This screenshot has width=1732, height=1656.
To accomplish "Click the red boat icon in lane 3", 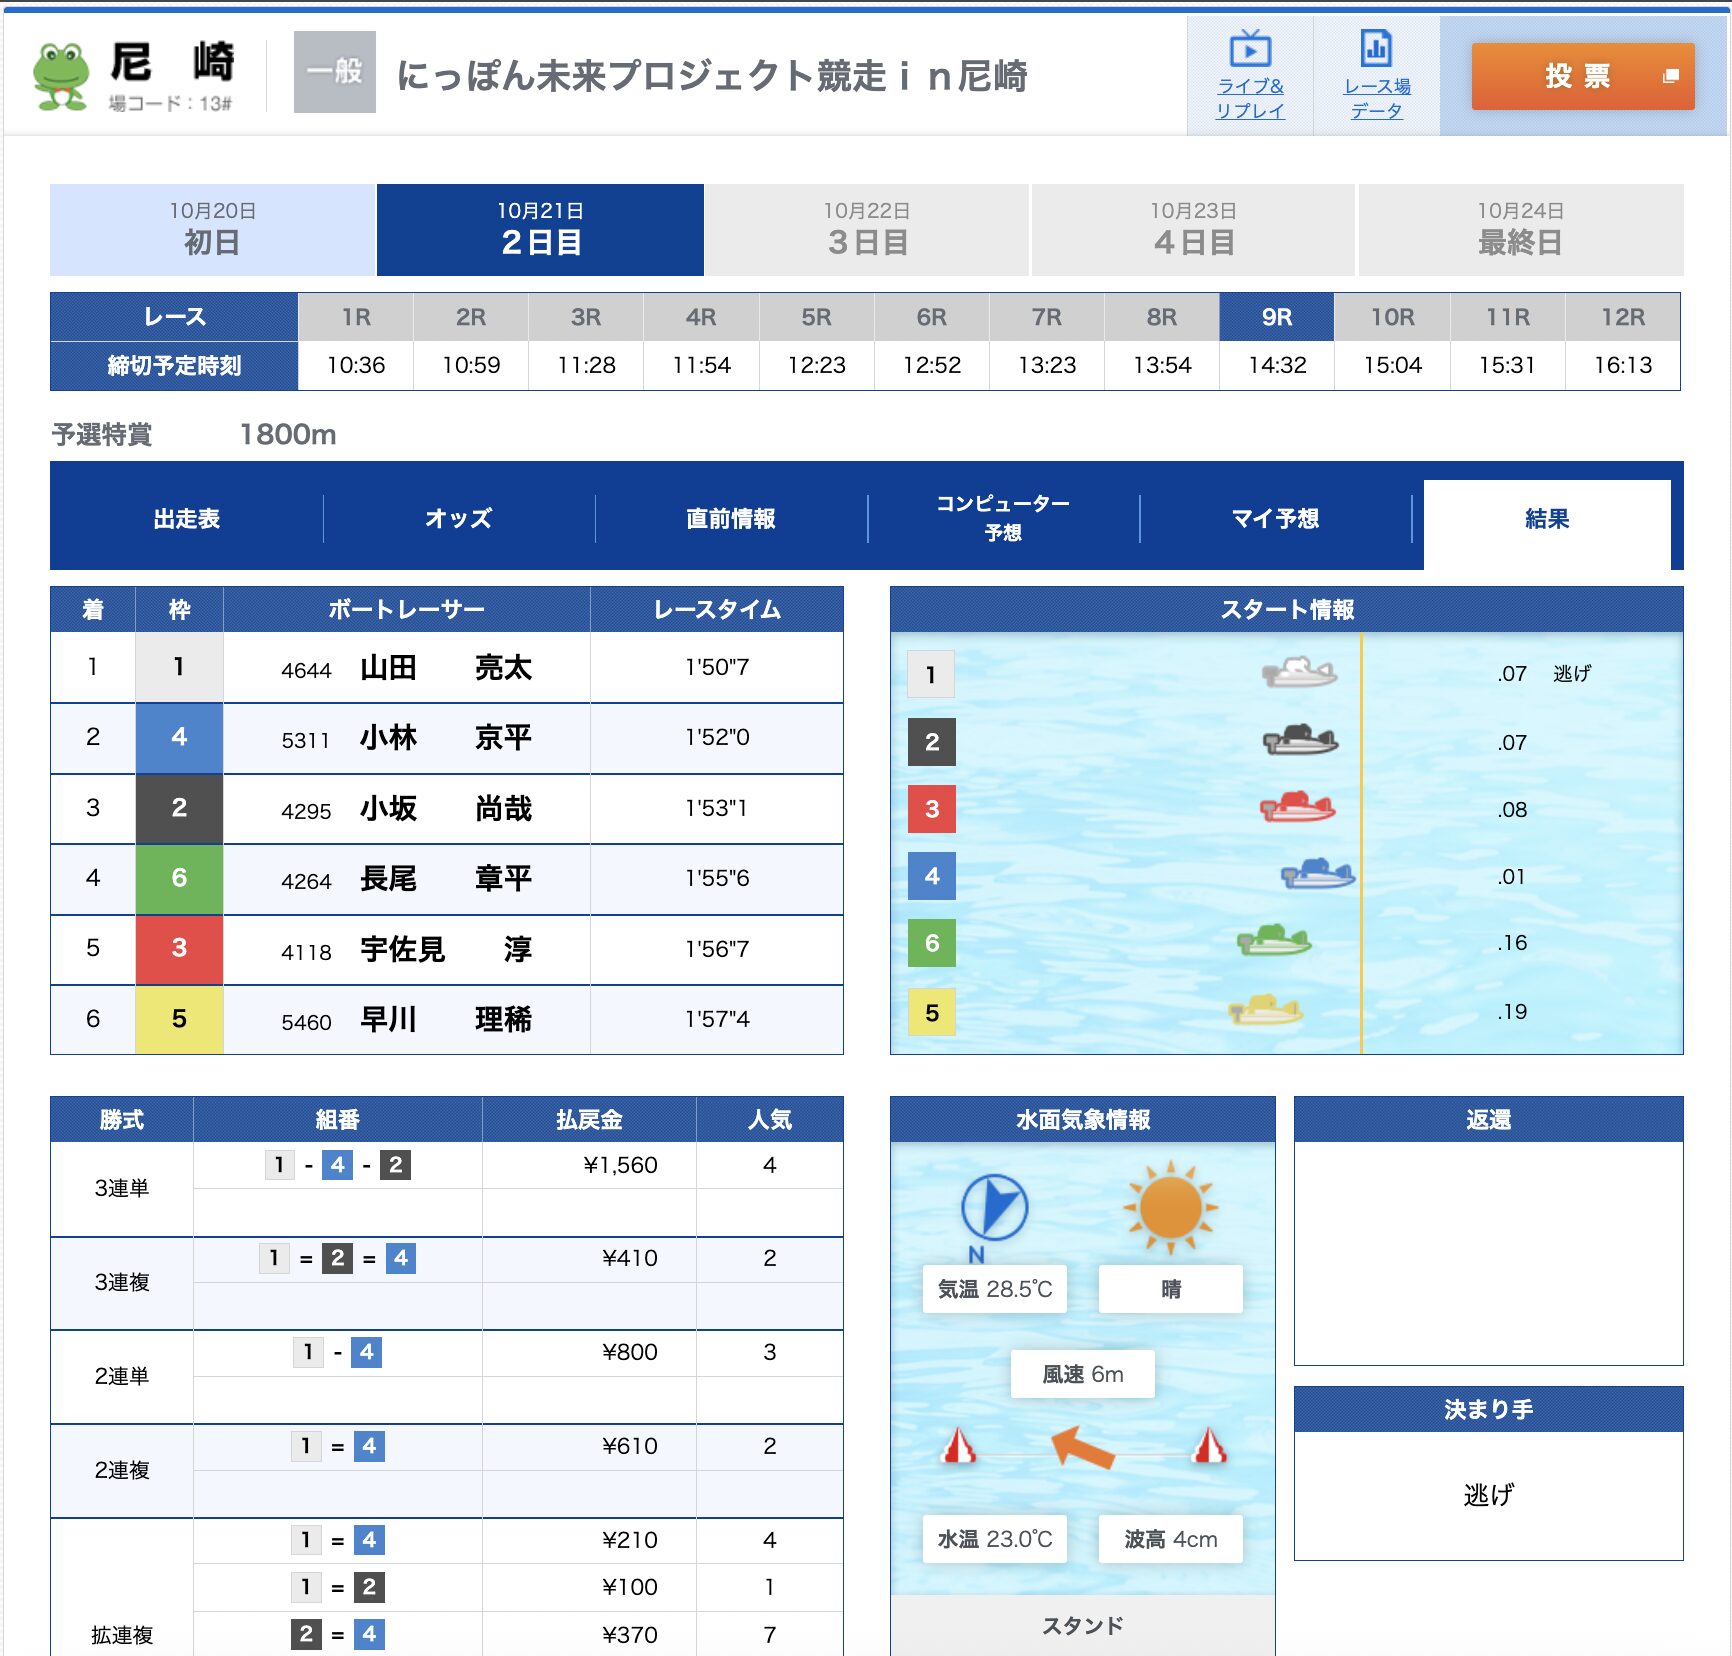I will pyautogui.click(x=1298, y=807).
